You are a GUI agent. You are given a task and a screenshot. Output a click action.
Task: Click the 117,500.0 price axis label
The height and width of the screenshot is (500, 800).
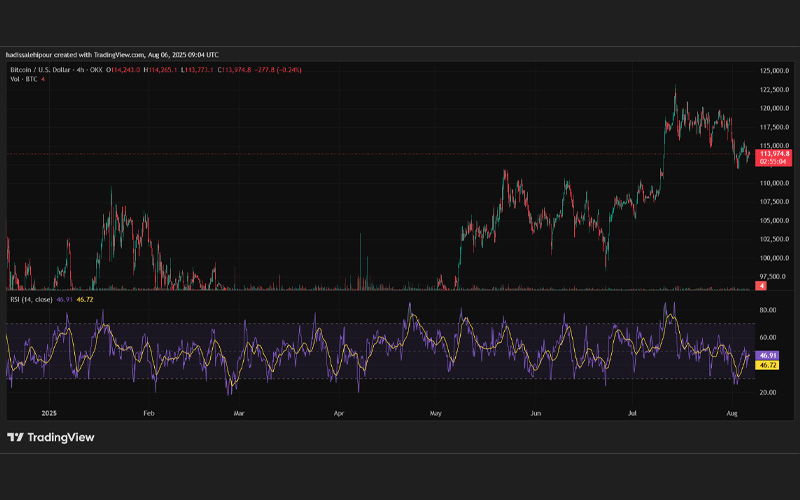coord(774,127)
